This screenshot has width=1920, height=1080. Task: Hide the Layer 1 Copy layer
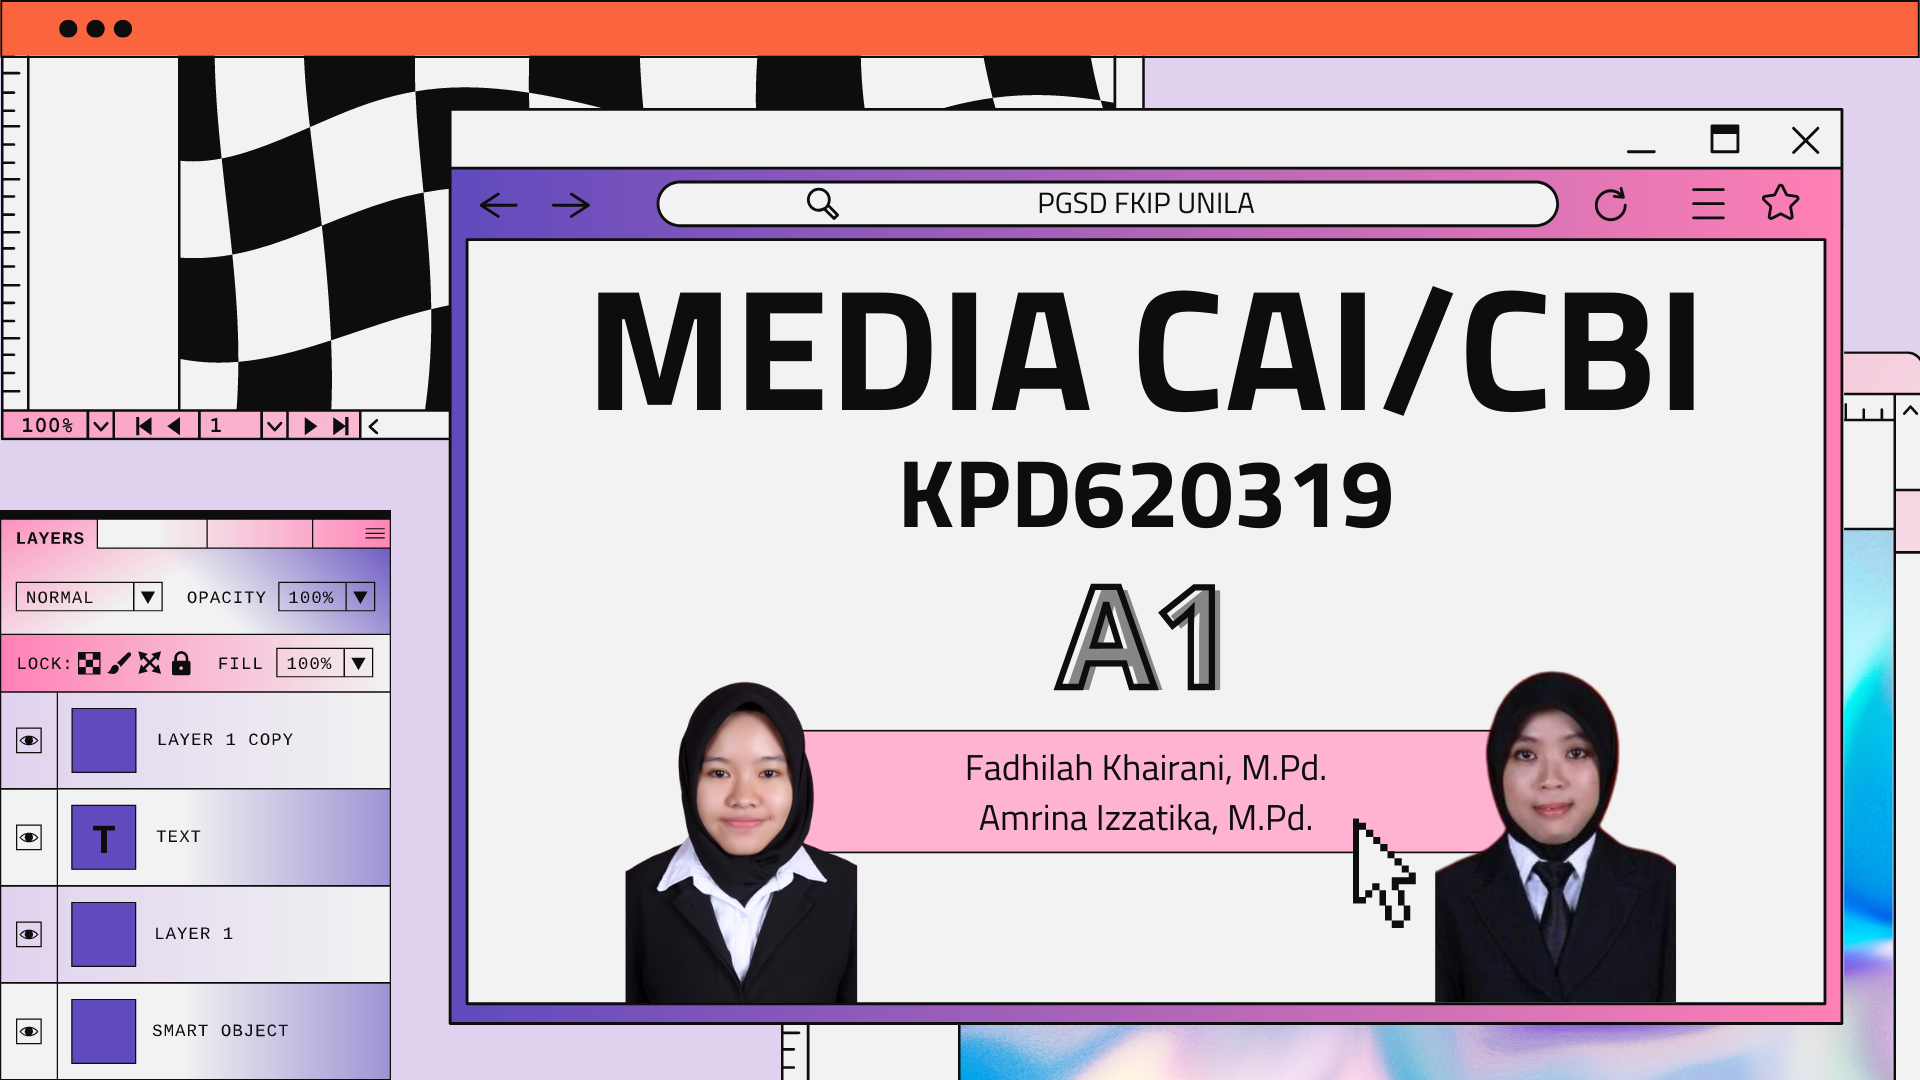[x=29, y=741]
